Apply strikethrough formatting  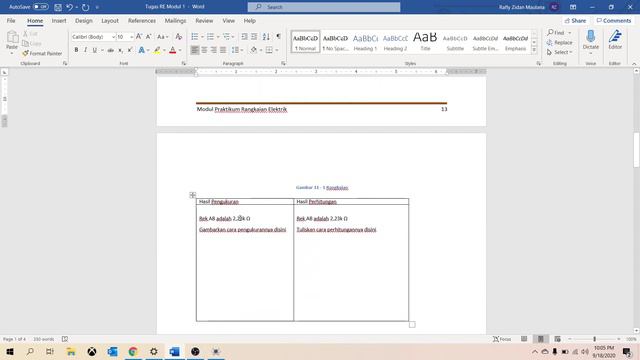click(111, 50)
